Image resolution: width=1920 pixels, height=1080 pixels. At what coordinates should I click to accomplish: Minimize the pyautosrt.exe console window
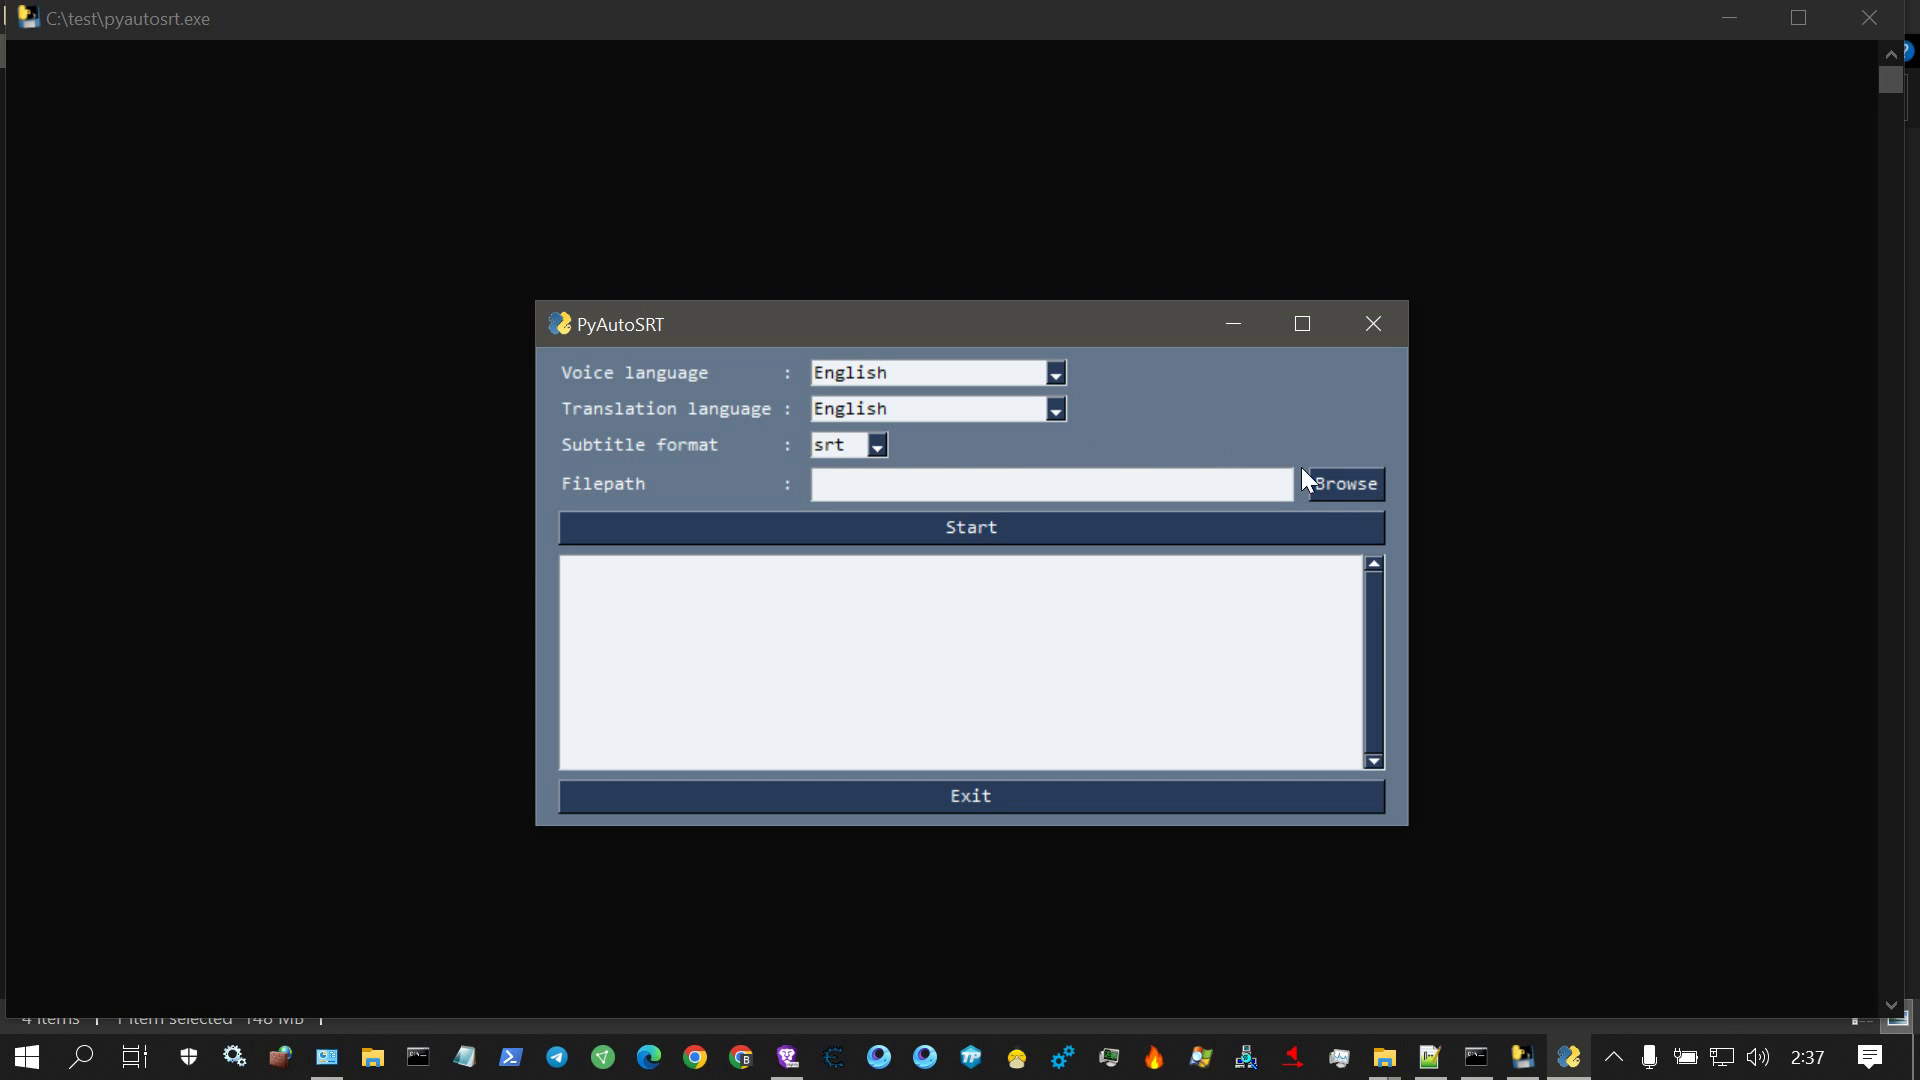(1729, 18)
